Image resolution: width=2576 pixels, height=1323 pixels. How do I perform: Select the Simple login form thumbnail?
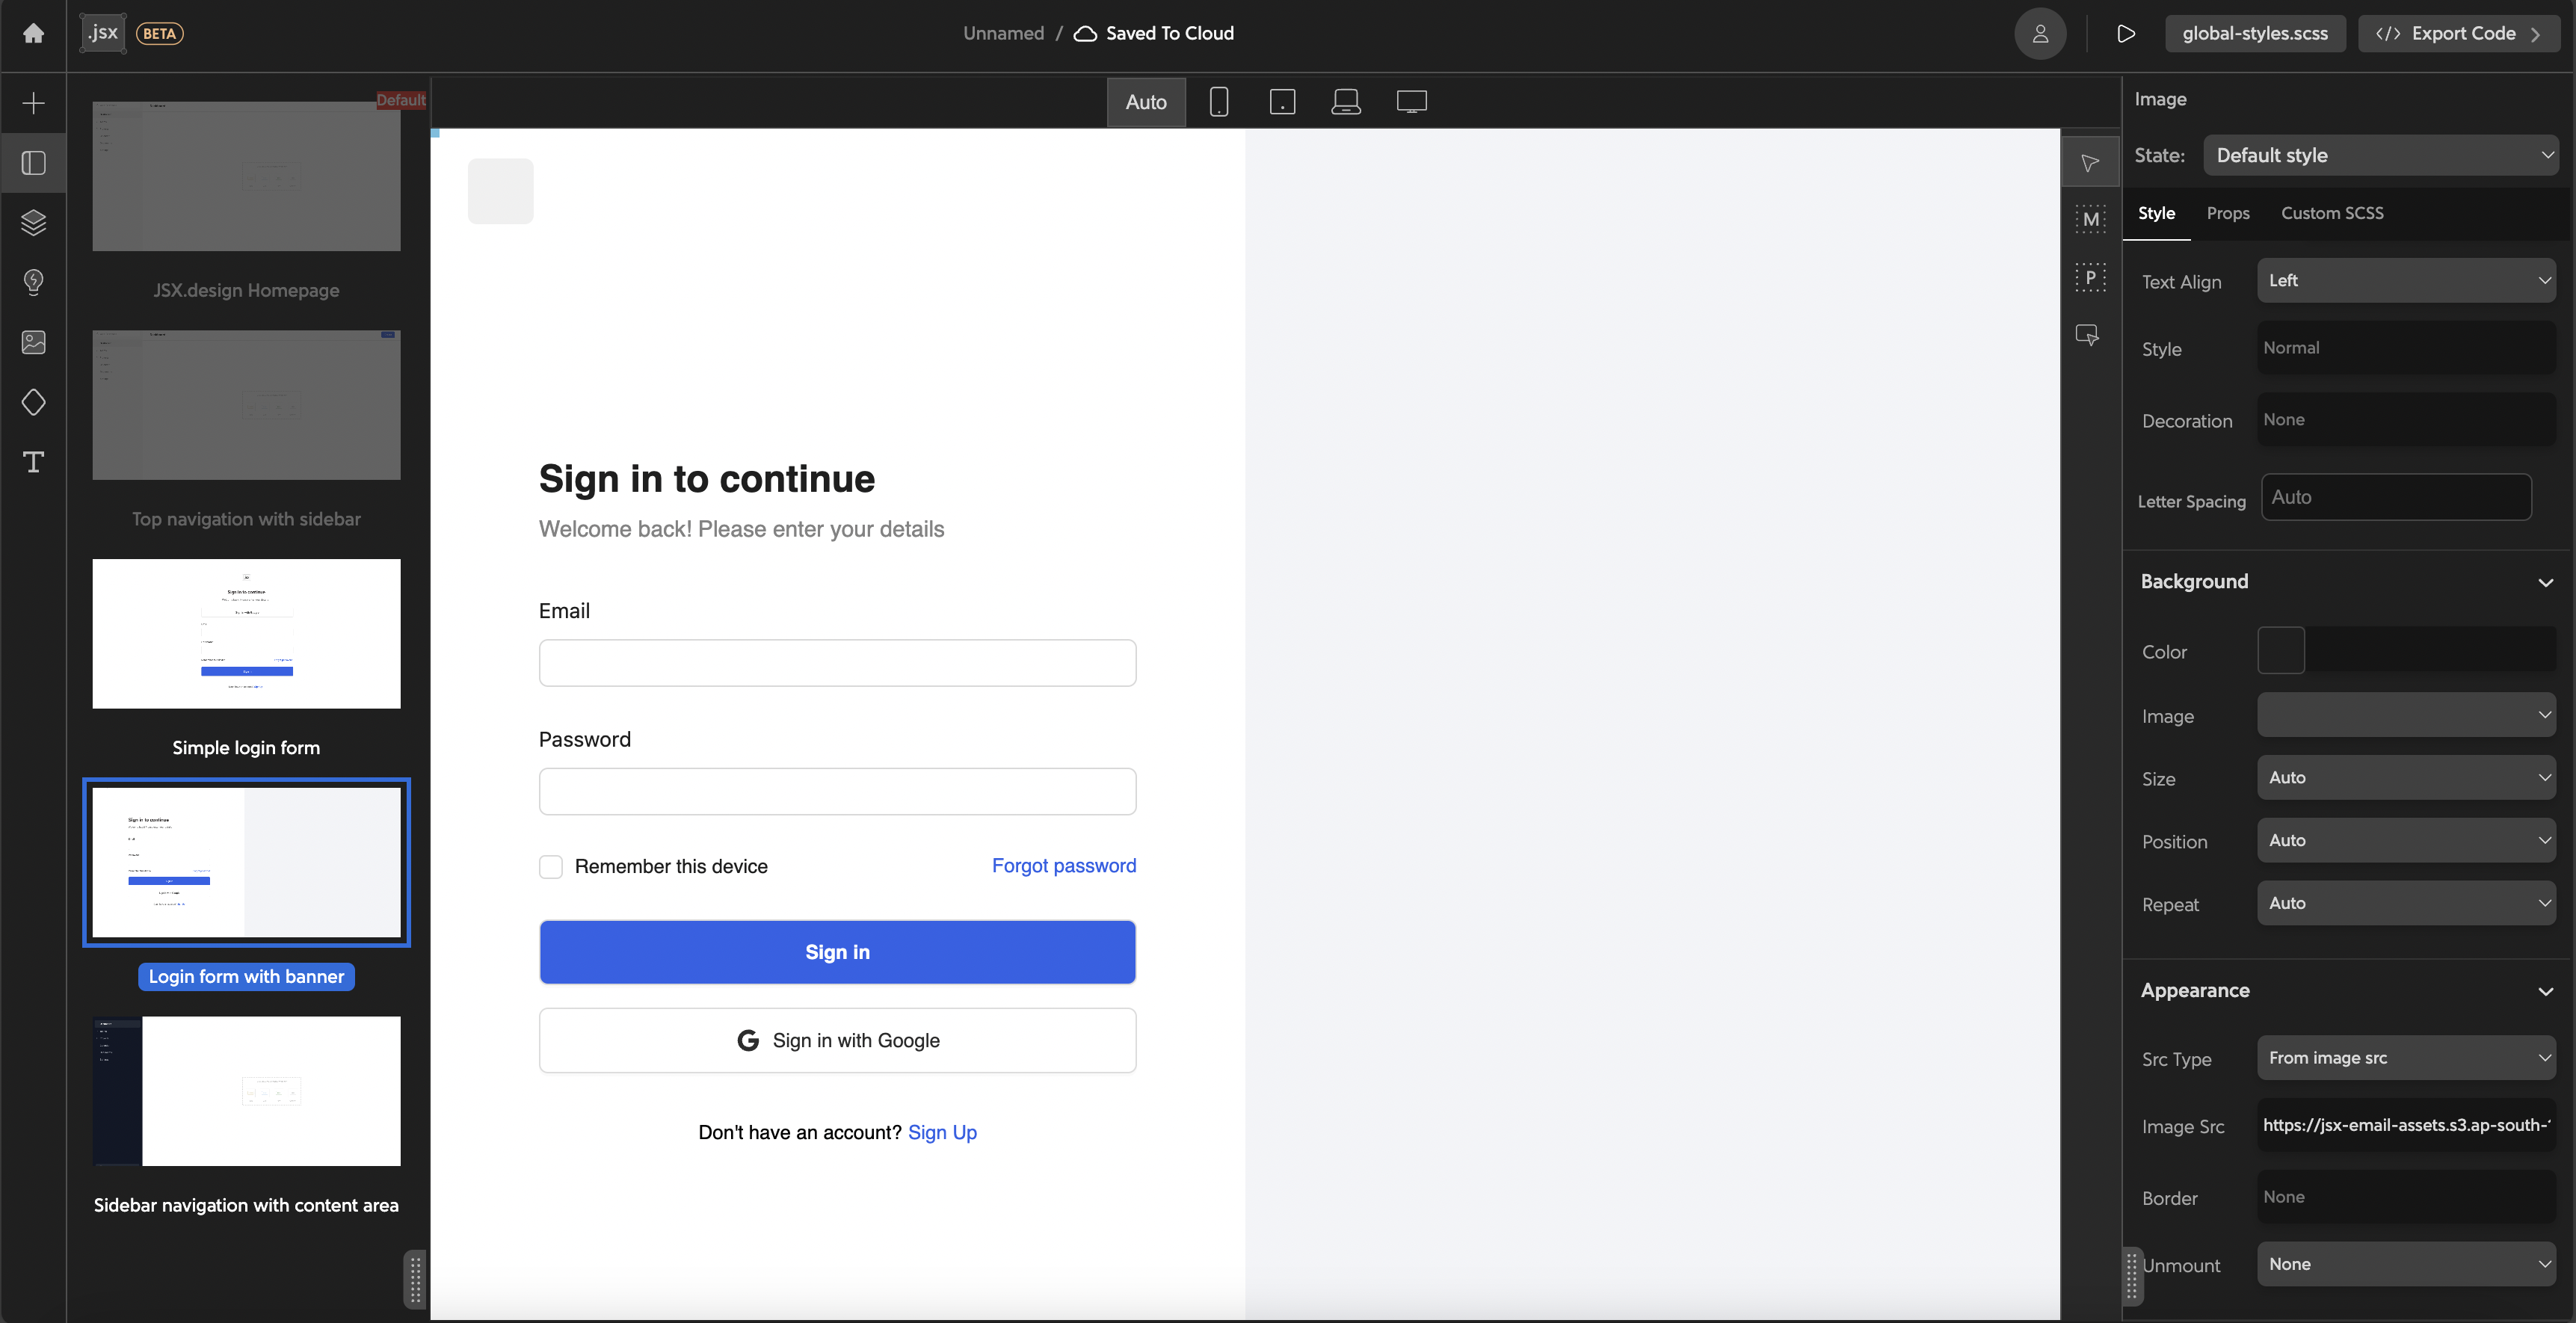point(246,634)
